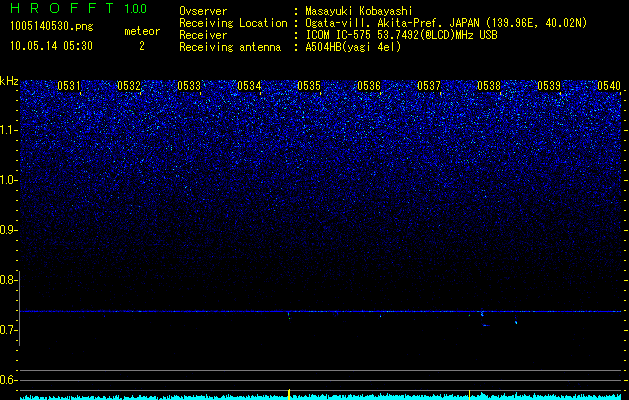Click the 0534 time marker
629x400 pixels.
tap(249, 86)
